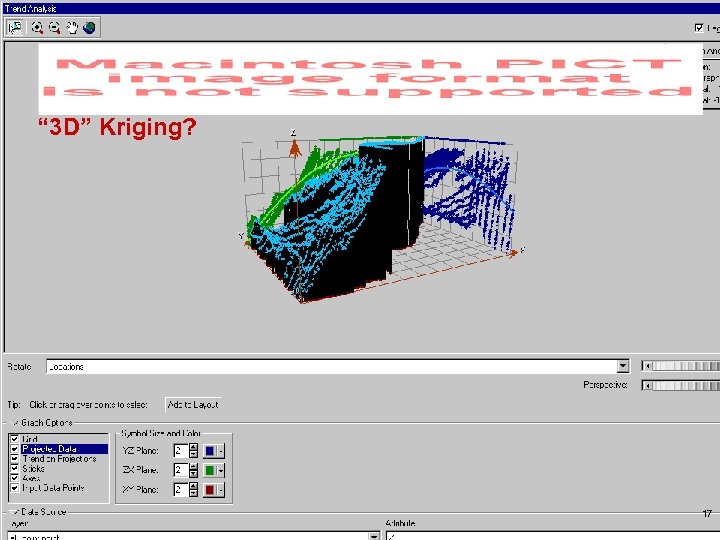Increase the XY Plane symbol size
Viewport: 720px width, 540px height.
click(x=193, y=486)
